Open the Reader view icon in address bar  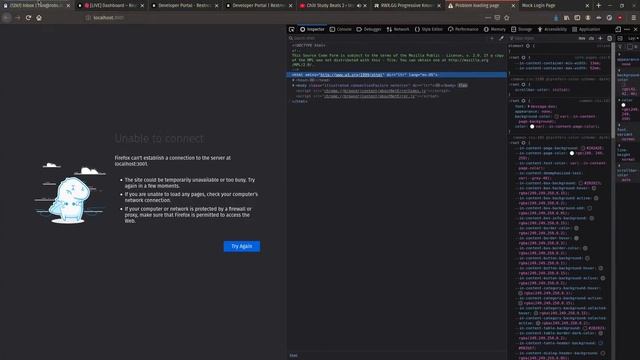[x=497, y=18]
